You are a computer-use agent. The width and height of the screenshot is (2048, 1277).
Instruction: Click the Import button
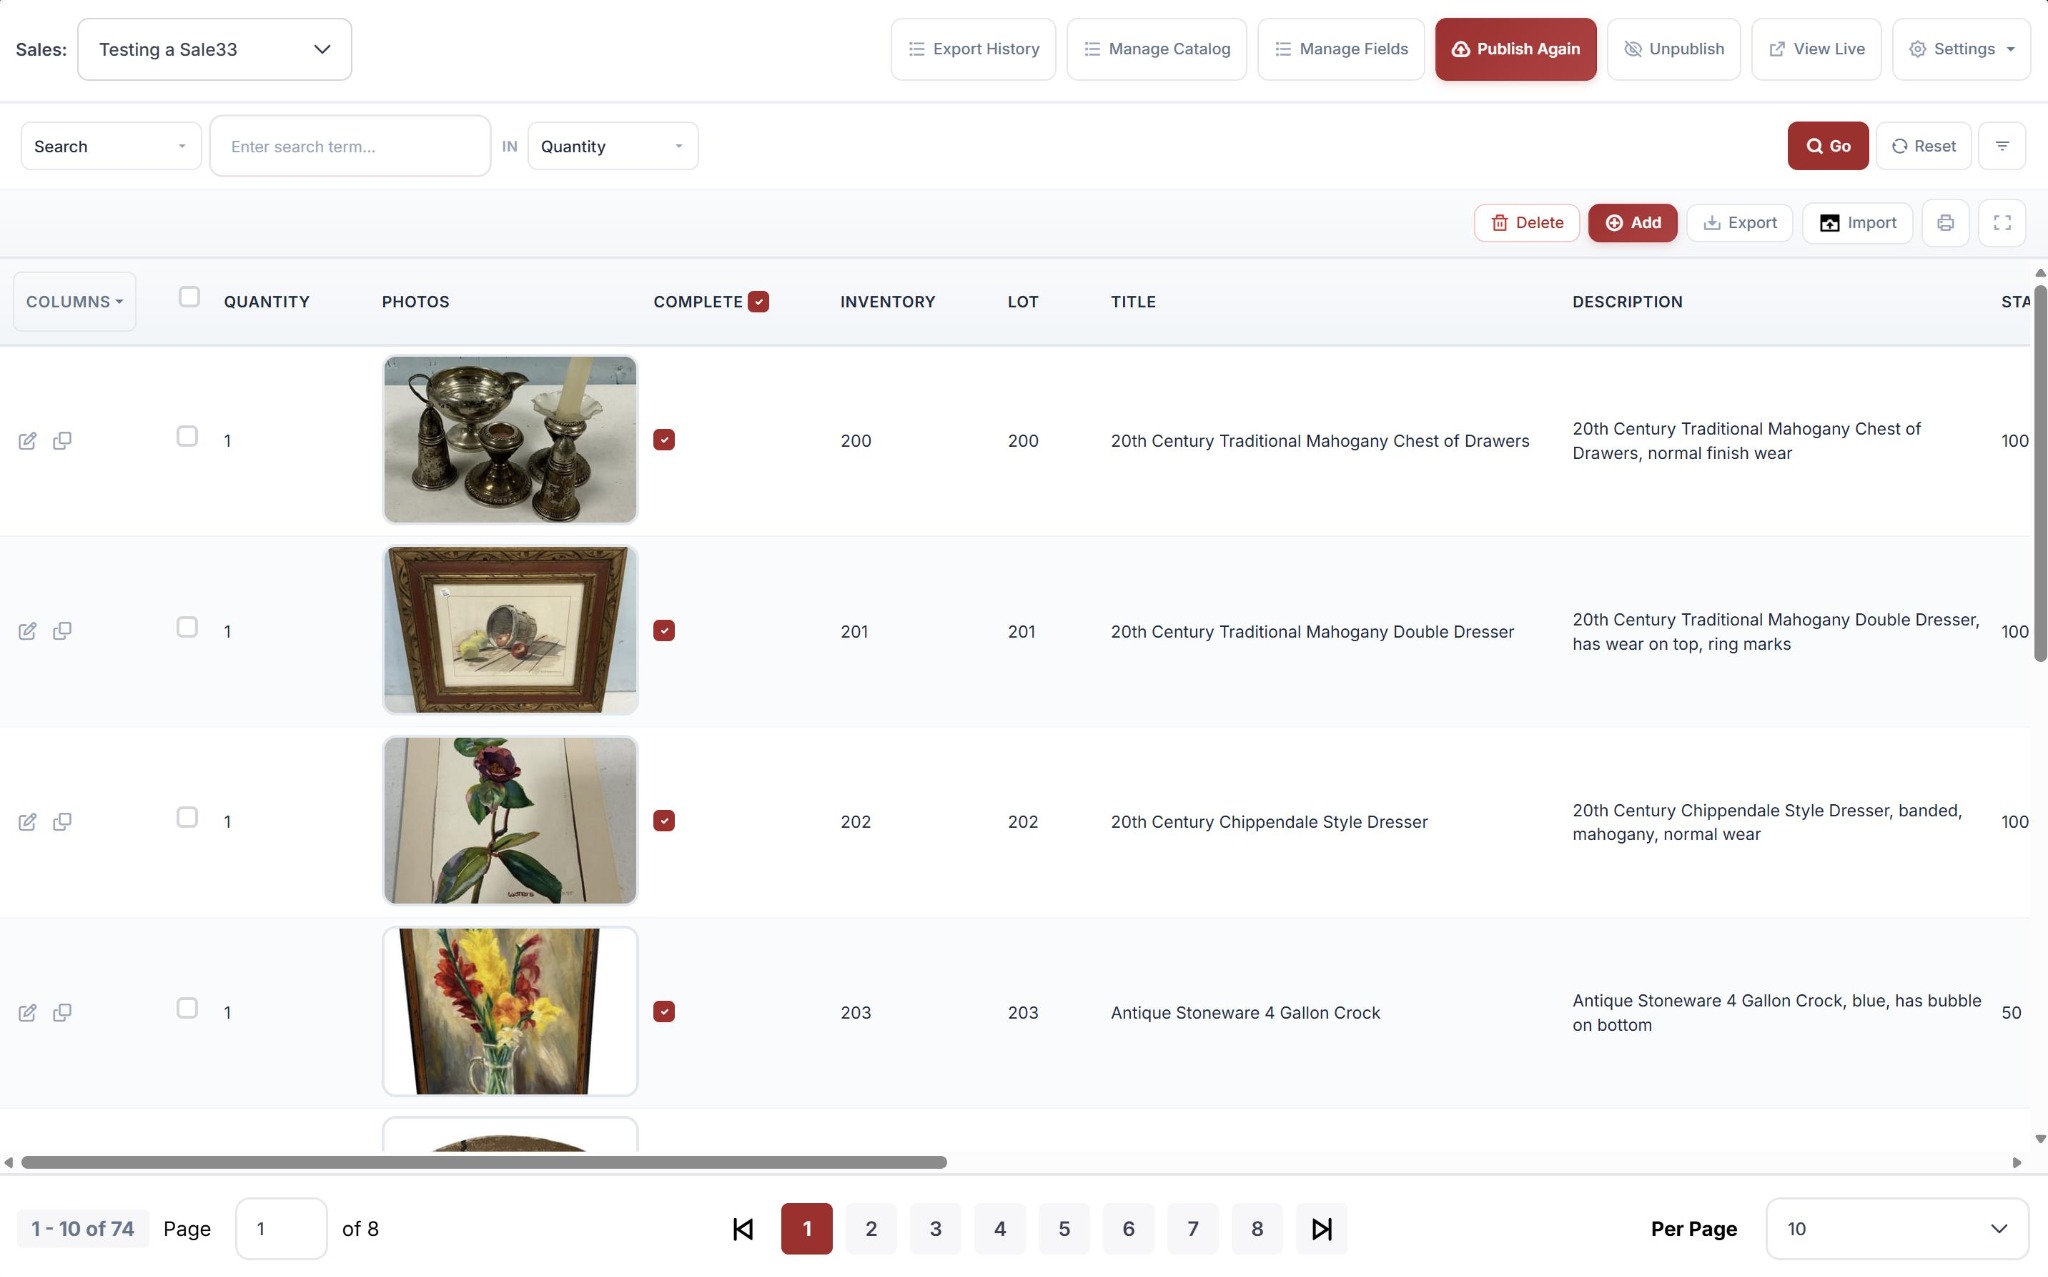pyautogui.click(x=1857, y=223)
